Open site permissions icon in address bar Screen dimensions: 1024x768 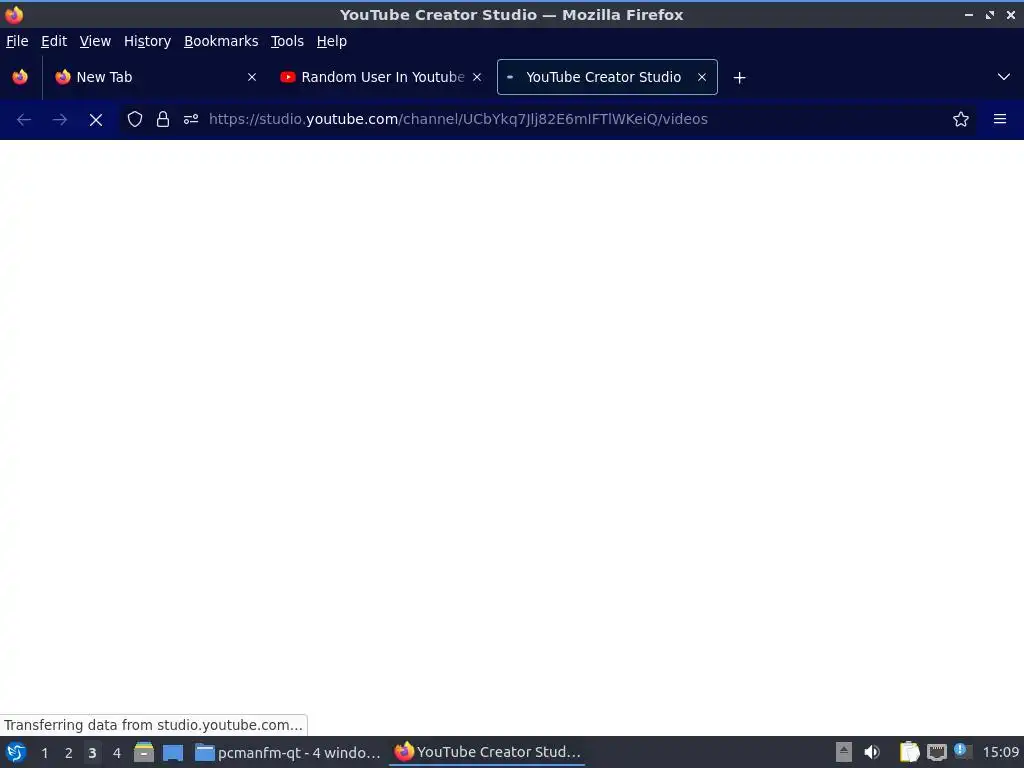pos(191,120)
